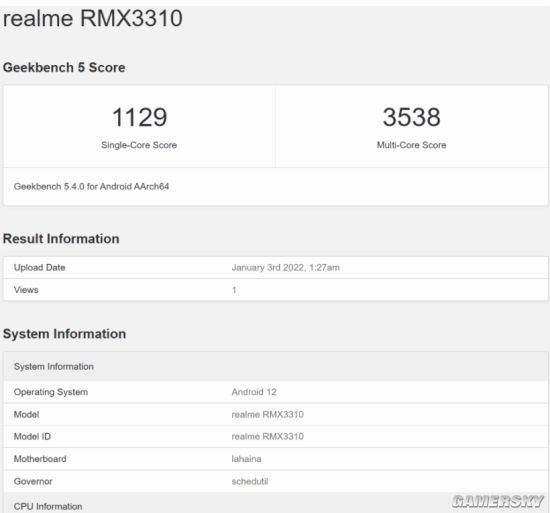Select the multi-core score 3538
Image resolution: width=550 pixels, height=513 pixels.
[x=411, y=117]
